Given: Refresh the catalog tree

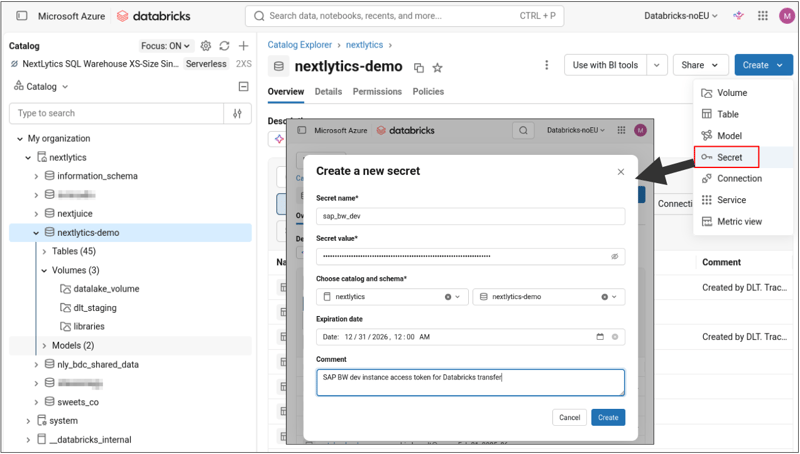Looking at the screenshot, I should tap(224, 46).
